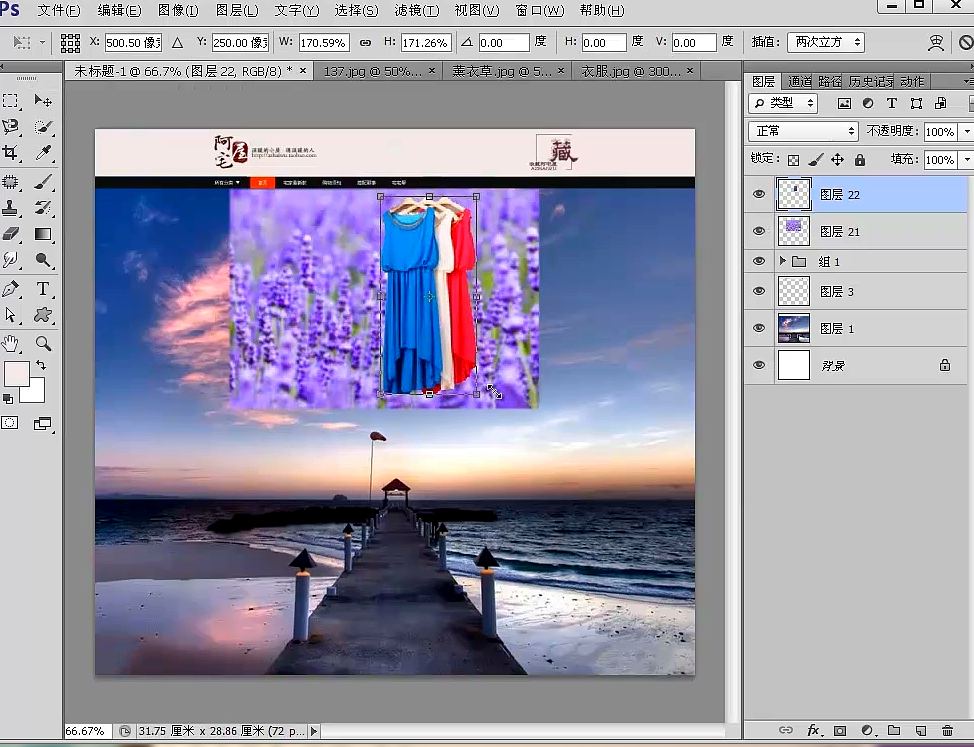Image resolution: width=974 pixels, height=747 pixels.
Task: Select the Hand tool
Action: pos(11,343)
